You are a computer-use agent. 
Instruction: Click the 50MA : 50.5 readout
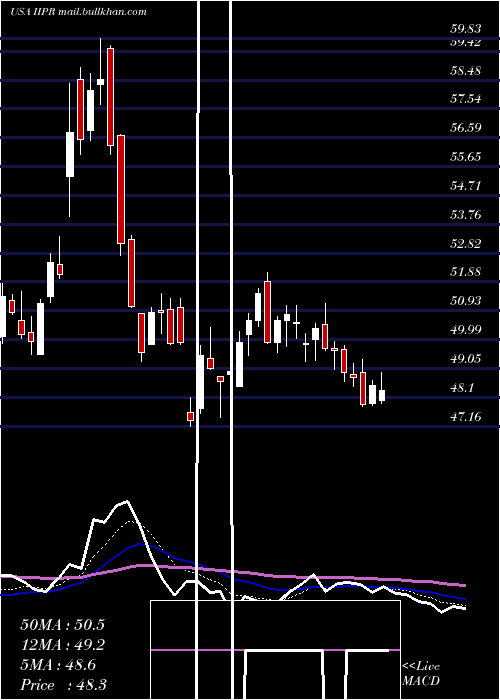click(x=62, y=625)
